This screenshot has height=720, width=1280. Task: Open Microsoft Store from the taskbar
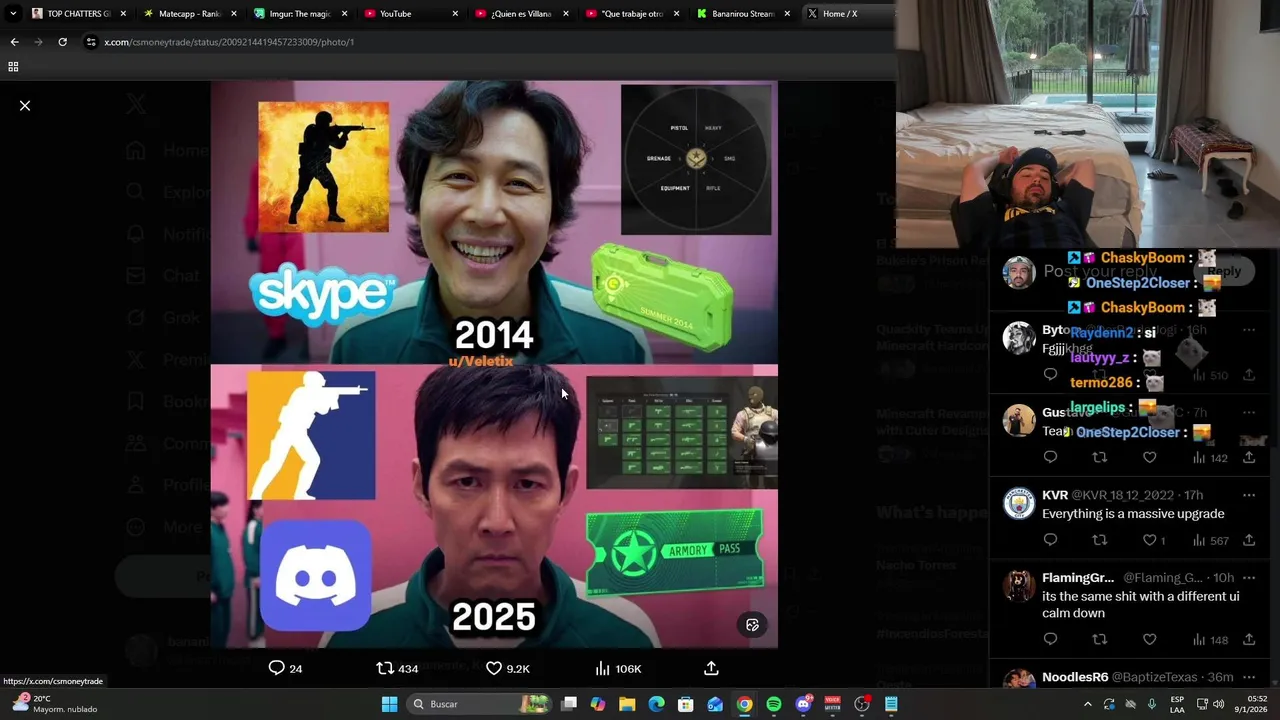tap(686, 704)
